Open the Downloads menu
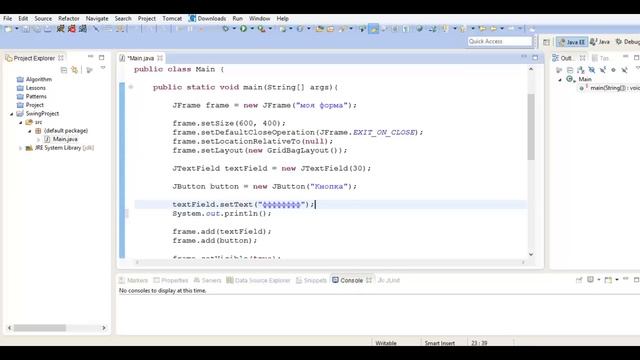The image size is (640, 360). click(208, 18)
